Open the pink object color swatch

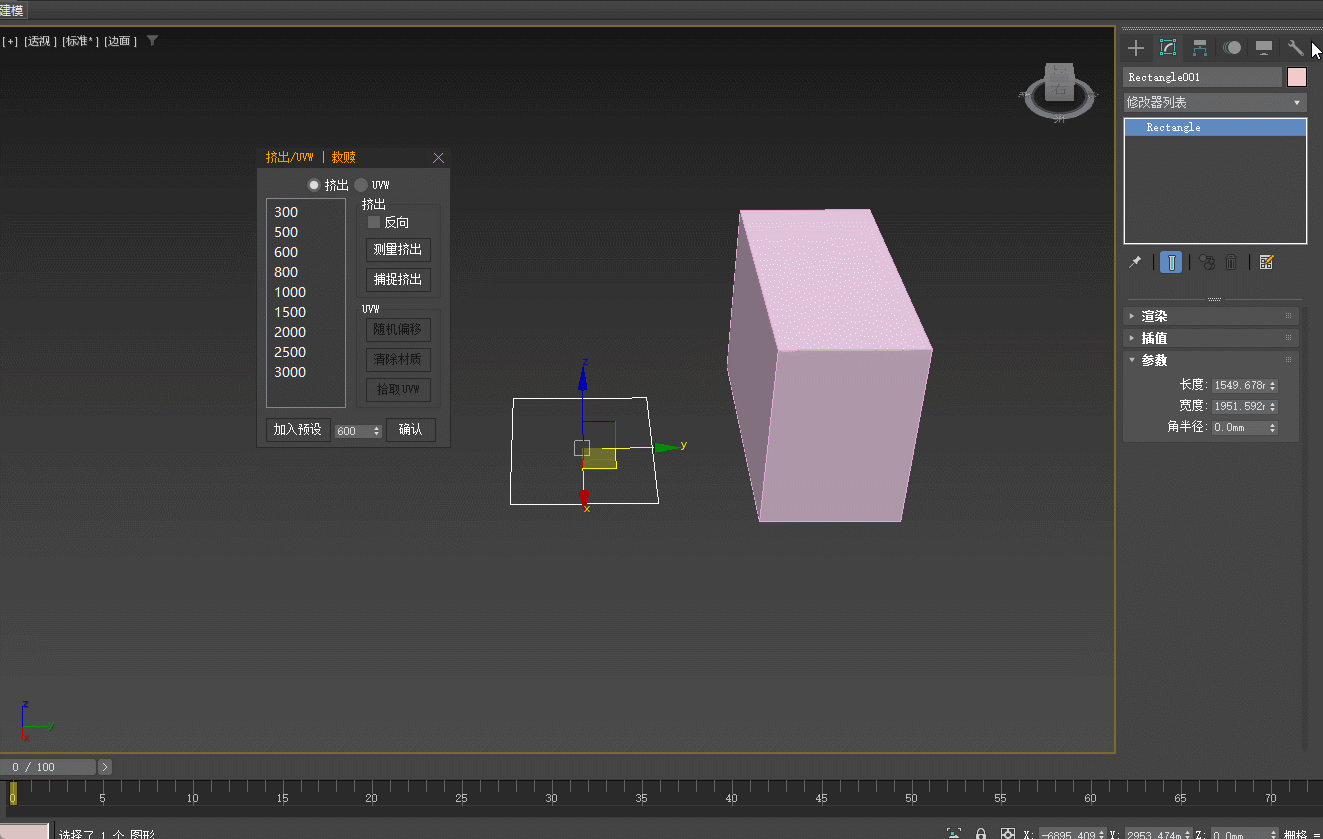[x=1296, y=77]
